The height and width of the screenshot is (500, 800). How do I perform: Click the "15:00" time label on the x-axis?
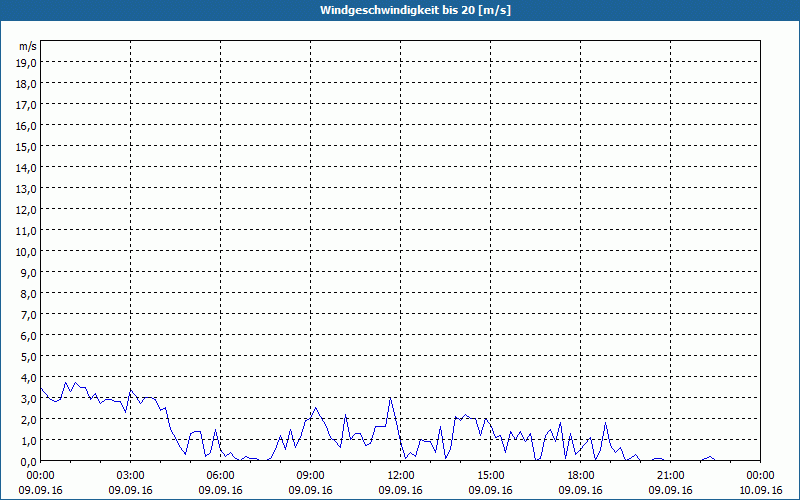(490, 476)
